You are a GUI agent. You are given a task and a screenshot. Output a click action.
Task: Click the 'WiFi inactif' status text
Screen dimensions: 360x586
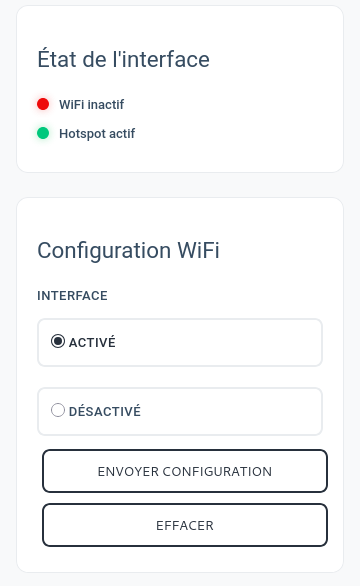(x=91, y=105)
